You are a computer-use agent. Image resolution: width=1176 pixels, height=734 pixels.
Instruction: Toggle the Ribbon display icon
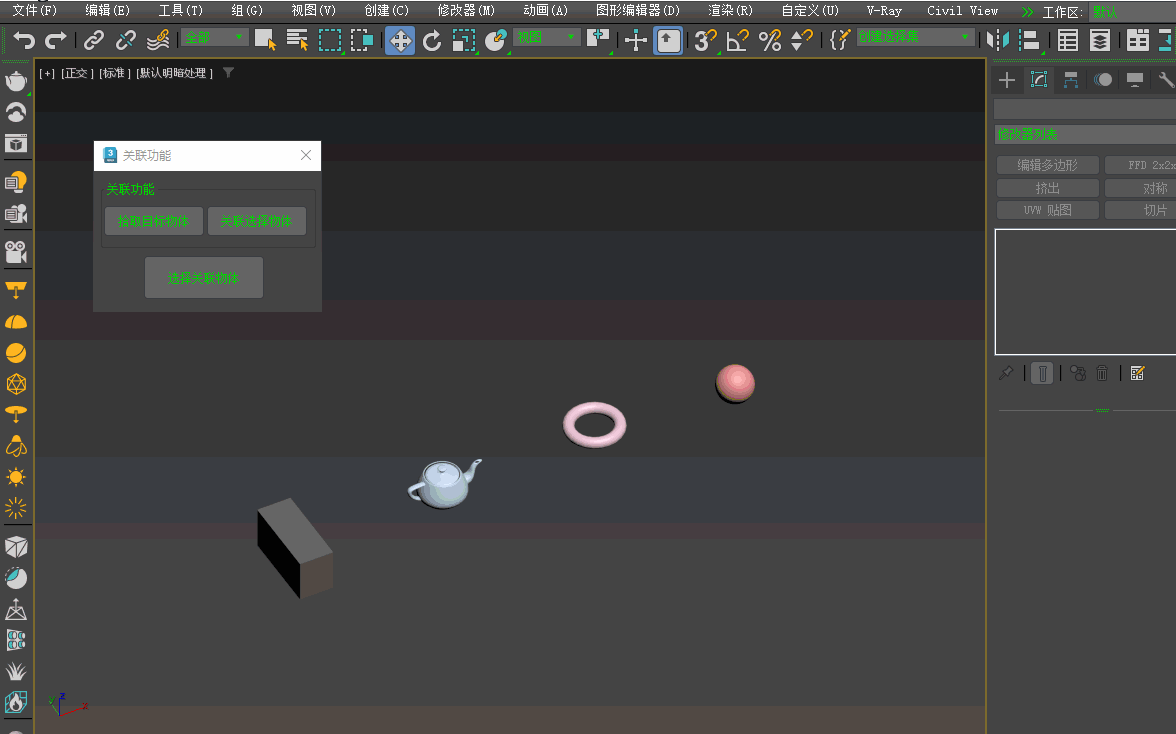tap(1138, 40)
